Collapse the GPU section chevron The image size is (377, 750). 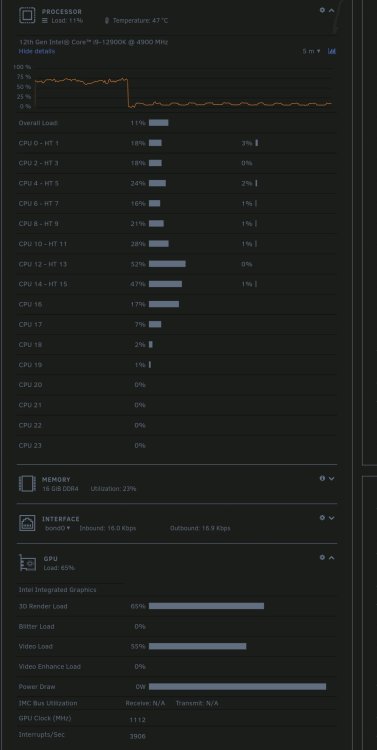[x=331, y=557]
